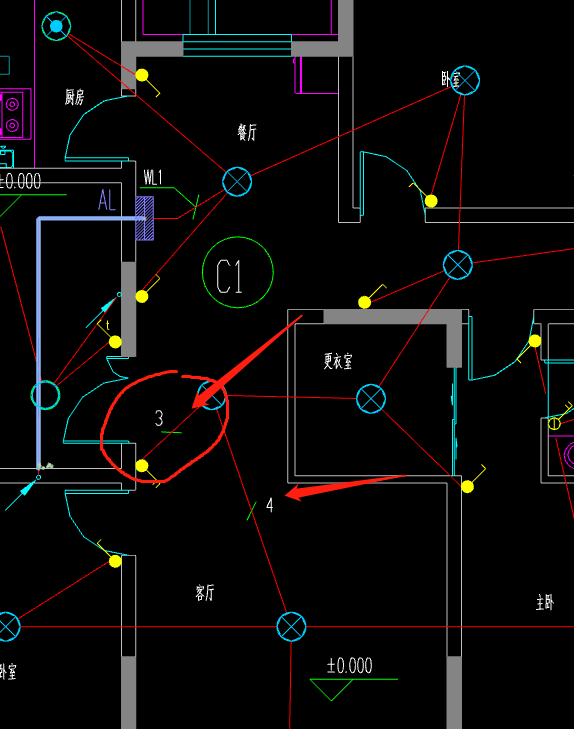The height and width of the screenshot is (729, 574).
Task: Select the 主卧 master bedroom label
Action: coord(545,603)
